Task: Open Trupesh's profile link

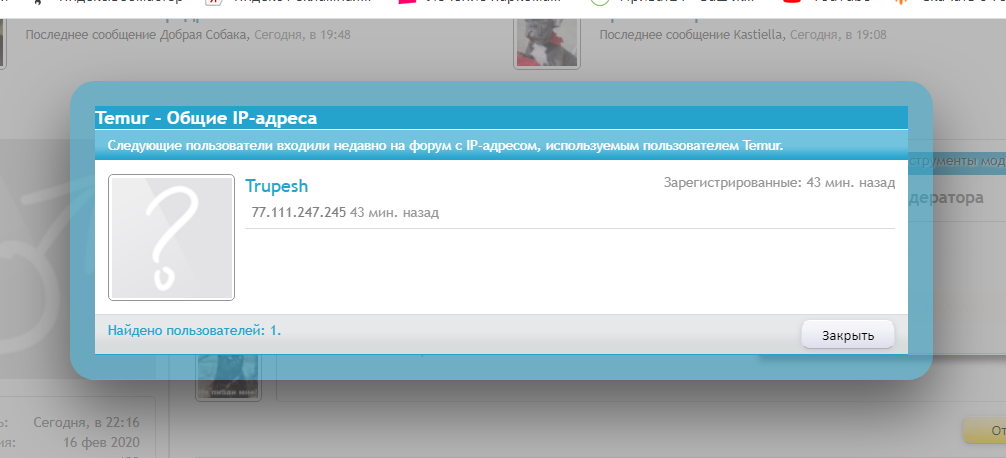Action: tap(277, 186)
